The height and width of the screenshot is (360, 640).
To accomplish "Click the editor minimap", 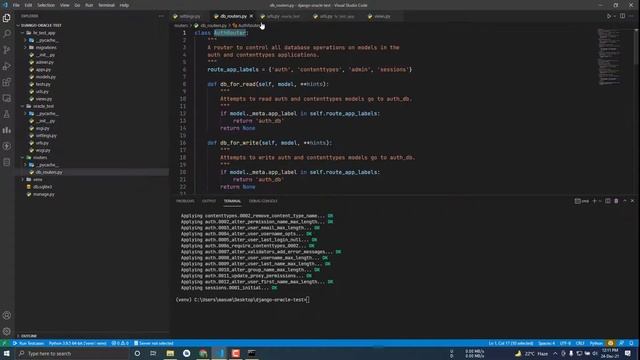I will pos(609,57).
